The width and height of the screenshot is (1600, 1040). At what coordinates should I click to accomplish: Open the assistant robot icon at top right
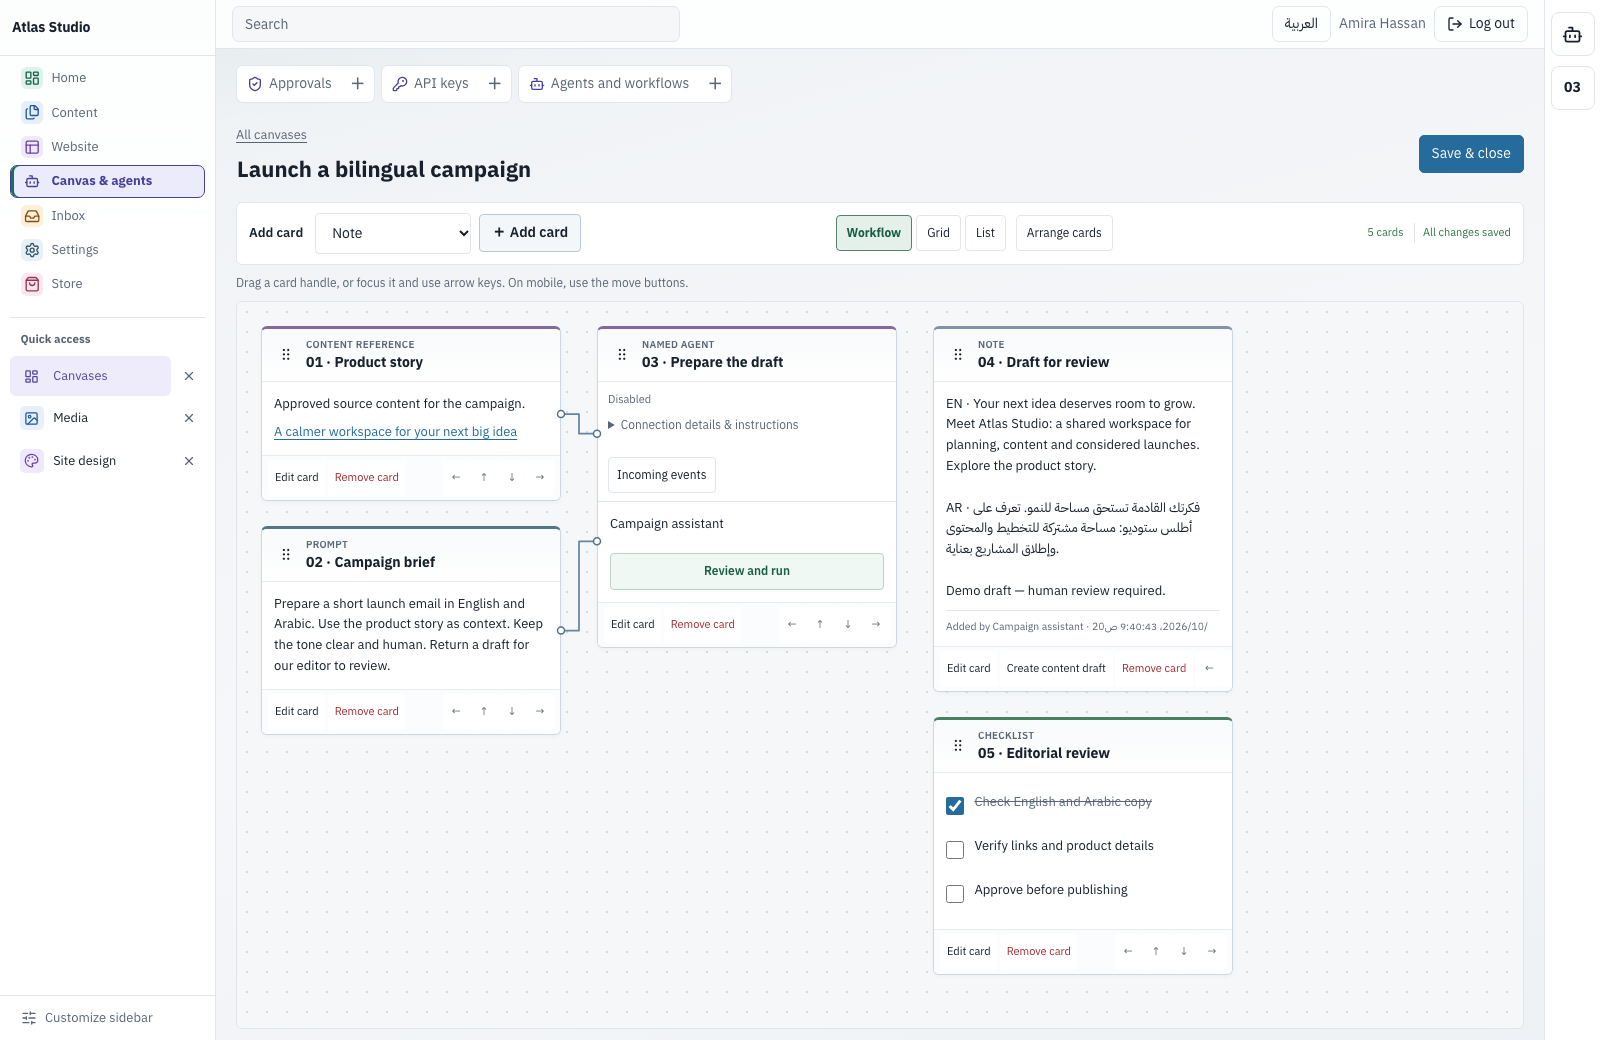coord(1572,35)
